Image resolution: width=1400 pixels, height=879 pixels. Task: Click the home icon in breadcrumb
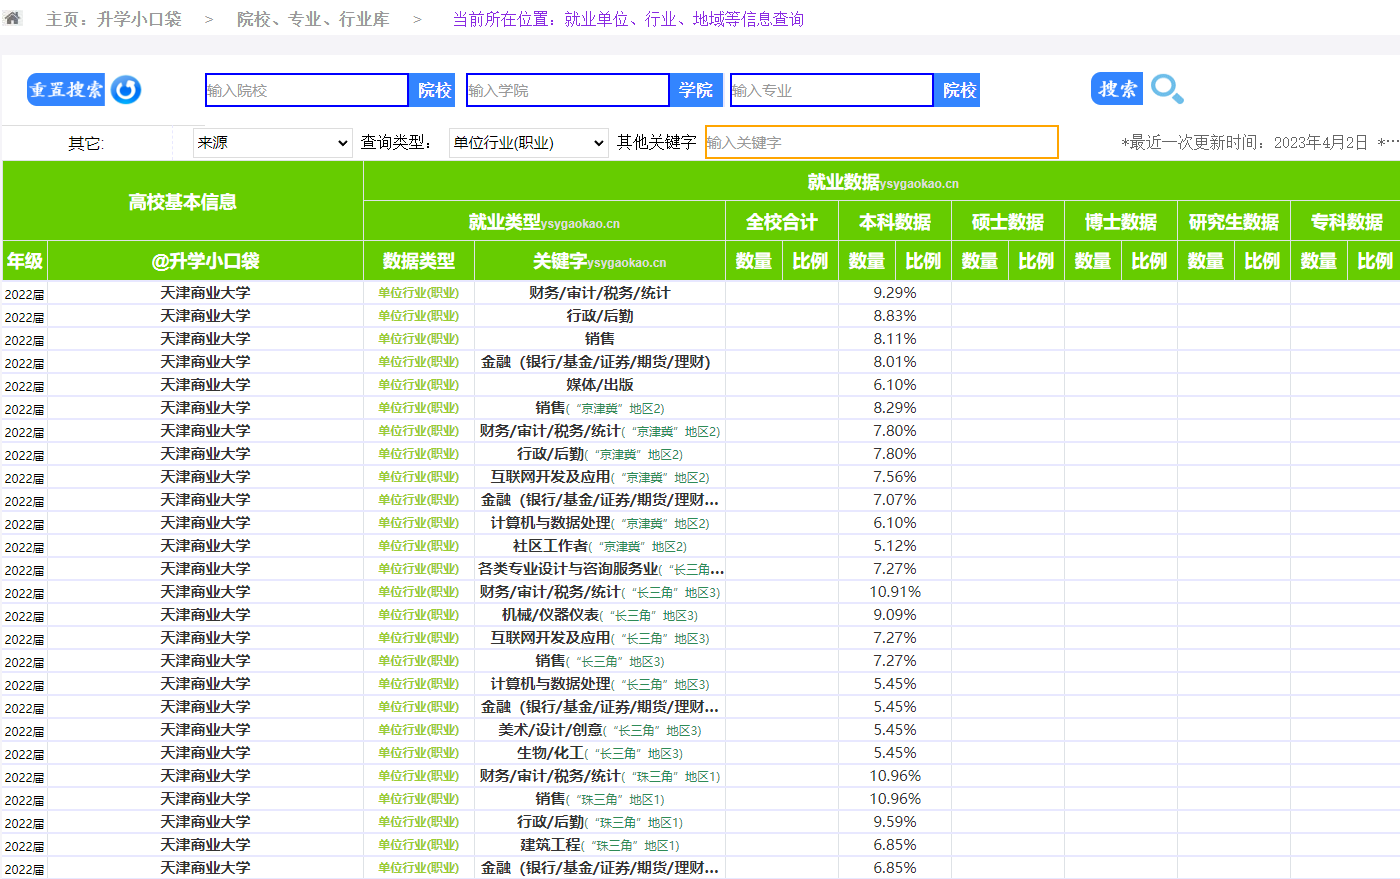[12, 18]
